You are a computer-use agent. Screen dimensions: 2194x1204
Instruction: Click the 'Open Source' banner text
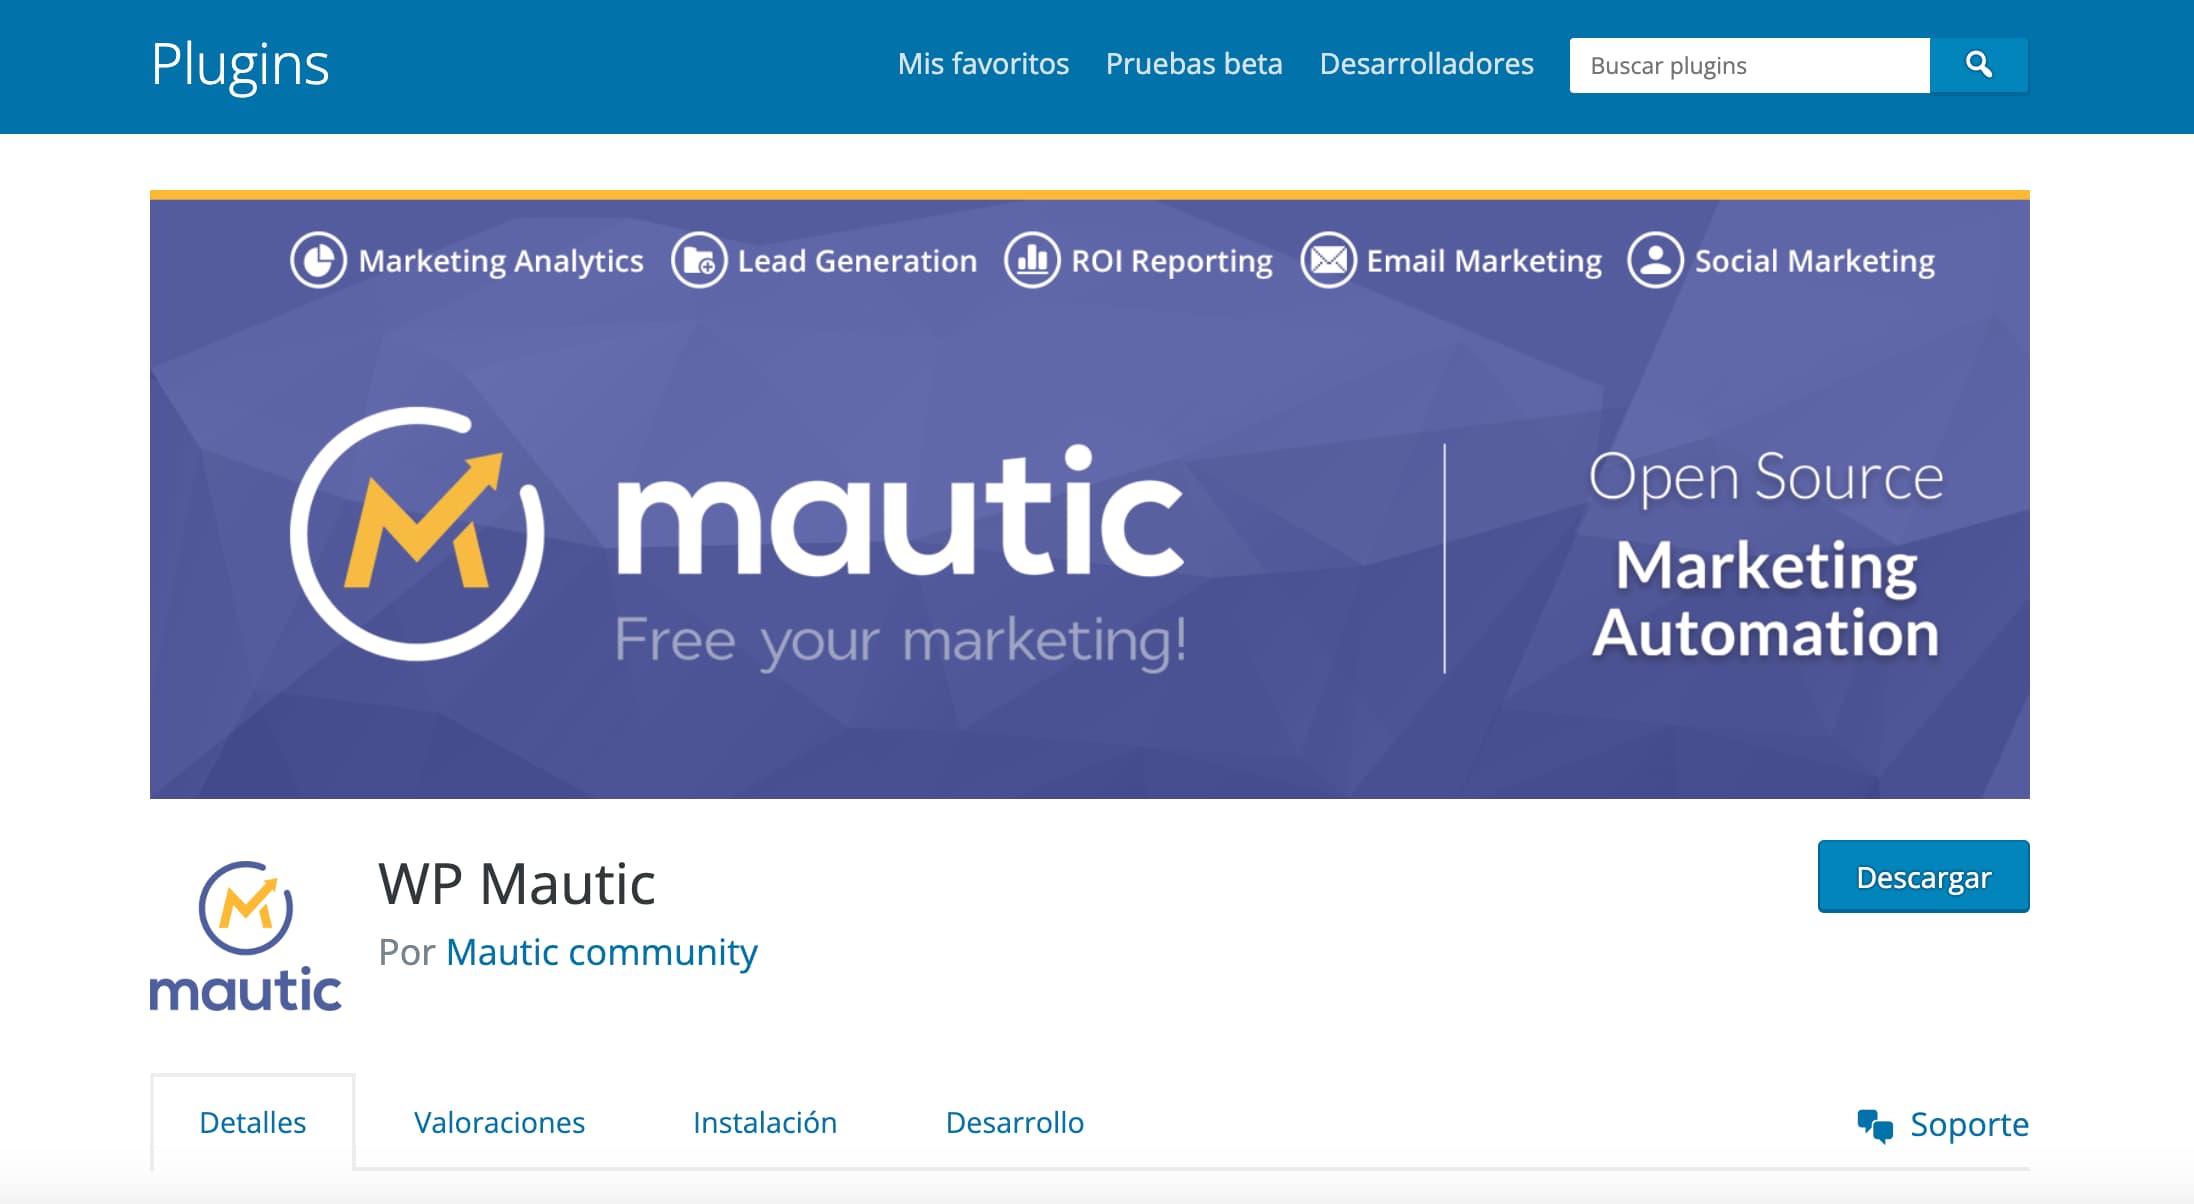[1766, 477]
